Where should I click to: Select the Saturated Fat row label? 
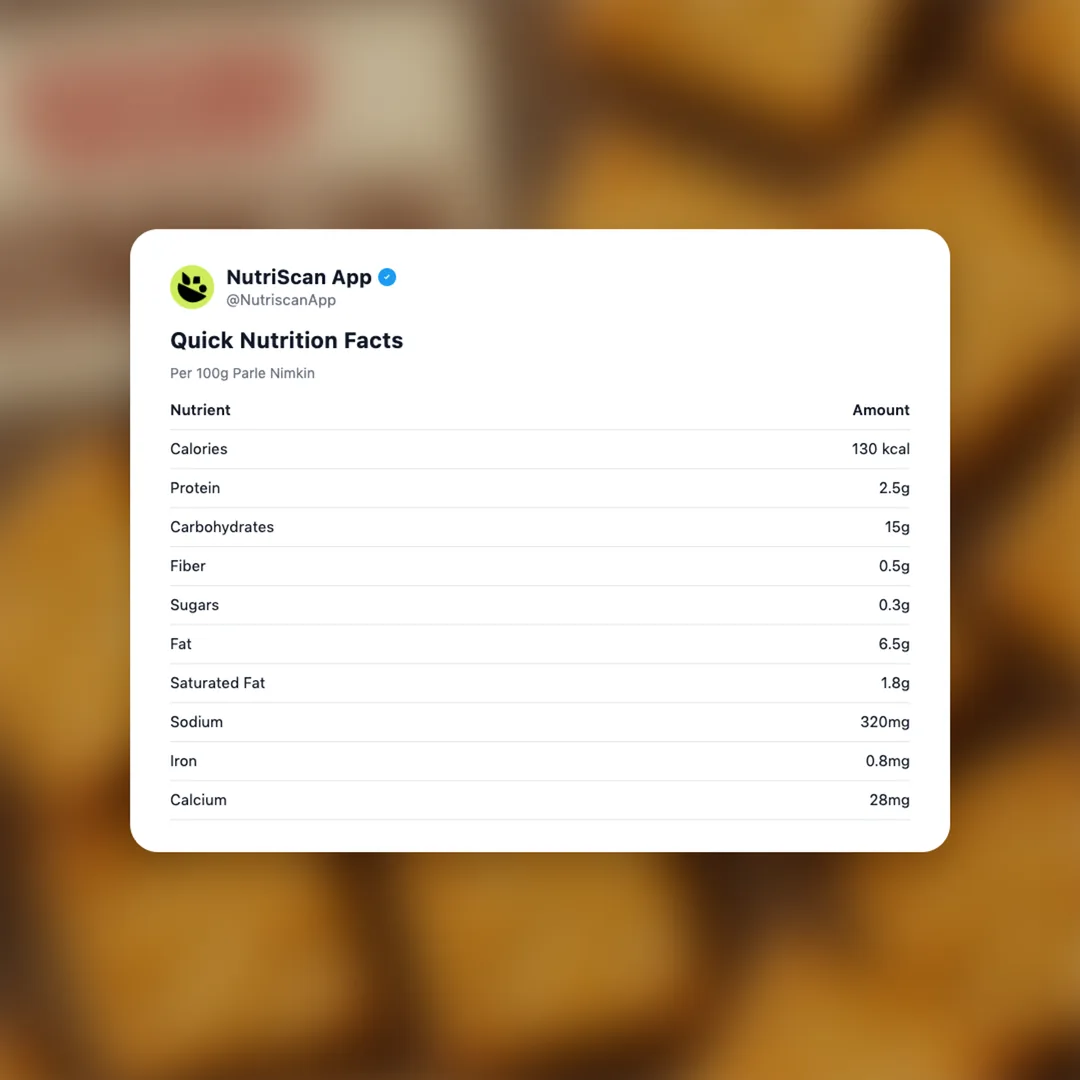217,683
